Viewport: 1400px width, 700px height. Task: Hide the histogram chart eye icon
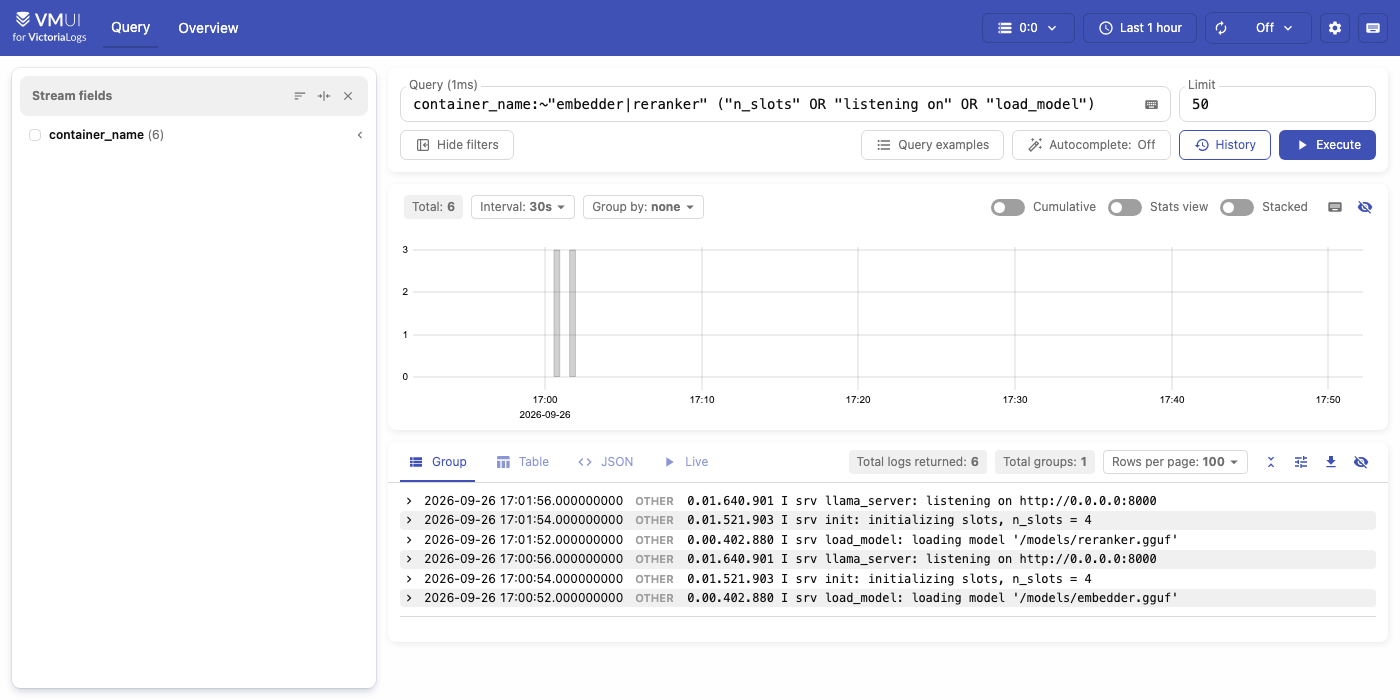coord(1365,207)
